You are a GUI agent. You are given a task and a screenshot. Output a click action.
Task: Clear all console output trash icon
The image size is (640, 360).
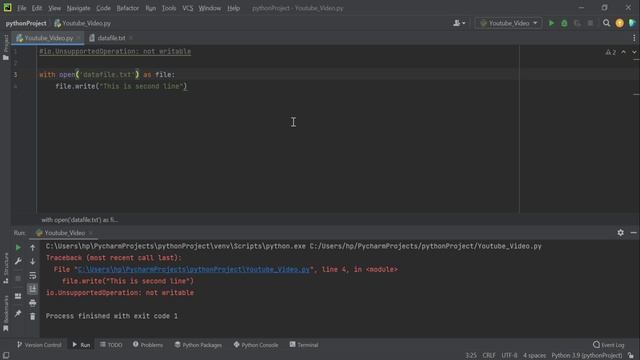click(33, 316)
